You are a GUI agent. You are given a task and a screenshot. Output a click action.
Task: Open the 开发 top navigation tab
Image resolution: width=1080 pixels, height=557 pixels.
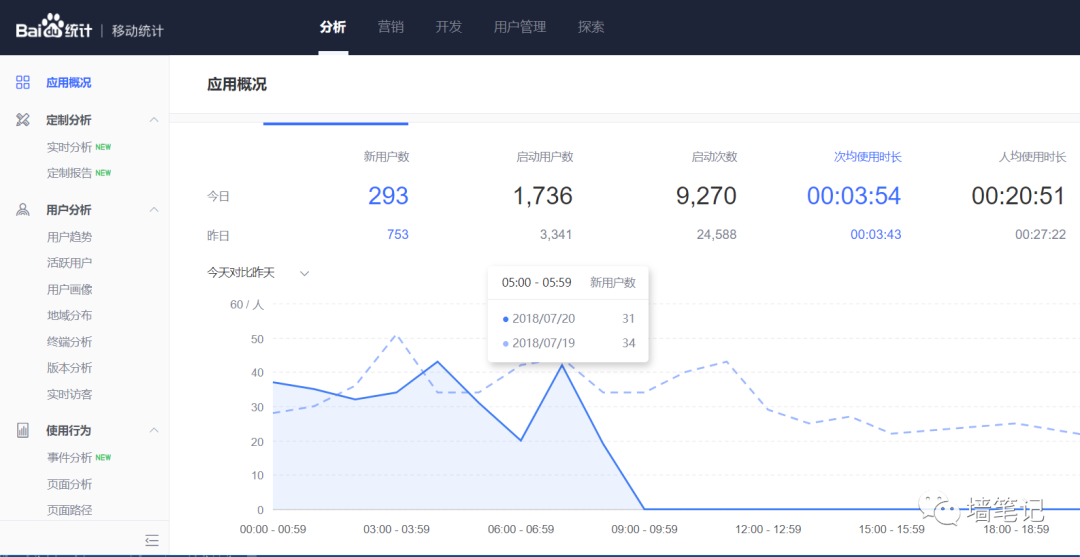(449, 27)
